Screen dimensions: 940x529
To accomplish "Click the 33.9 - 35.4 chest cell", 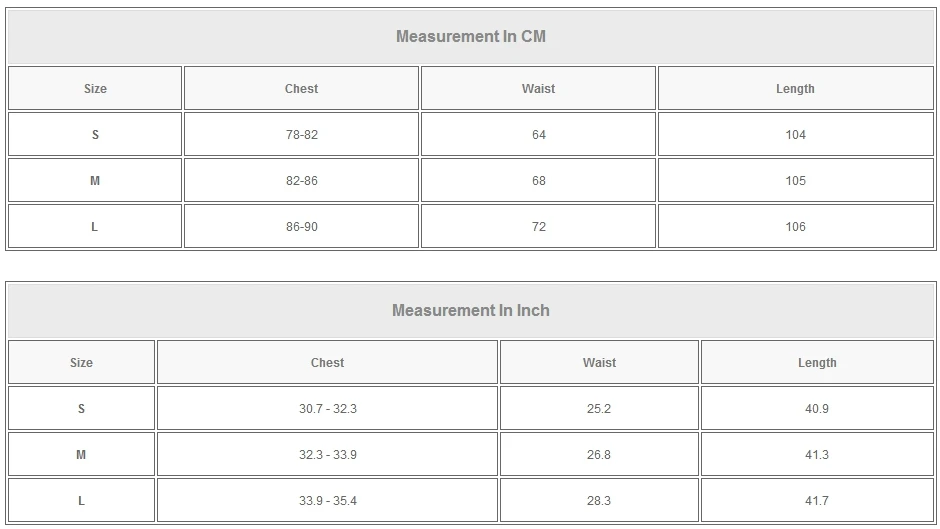I will coord(327,501).
